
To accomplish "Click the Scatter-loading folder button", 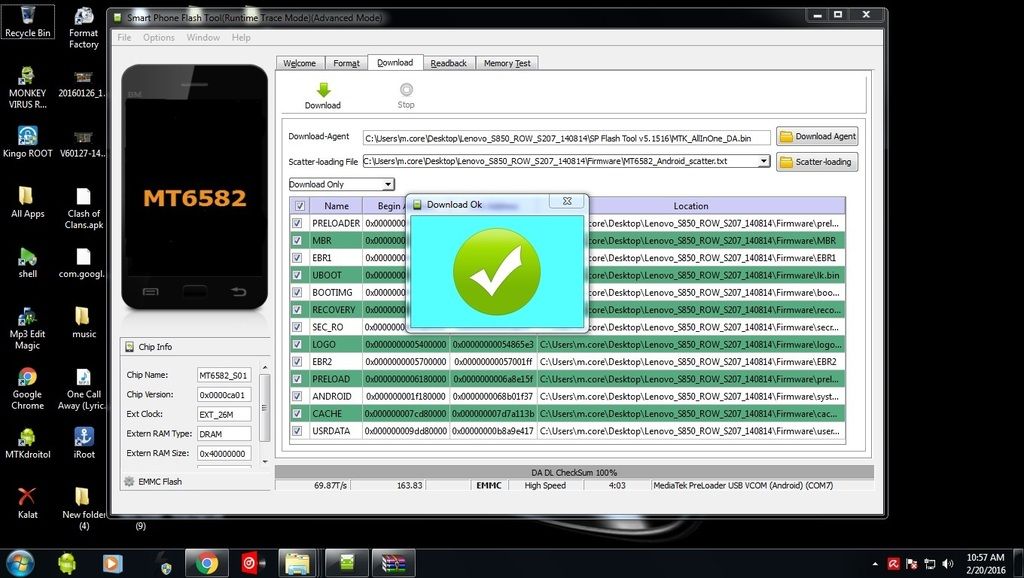I will point(817,162).
